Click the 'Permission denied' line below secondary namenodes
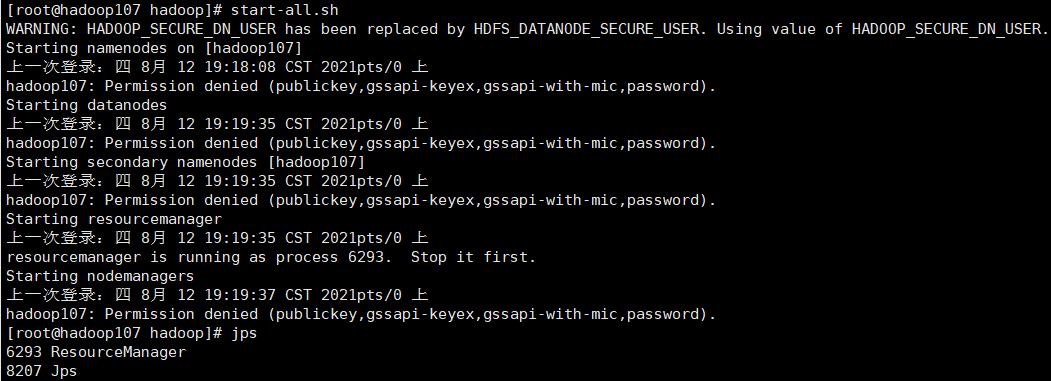Viewport: 1051px width, 381px height. [x=361, y=200]
